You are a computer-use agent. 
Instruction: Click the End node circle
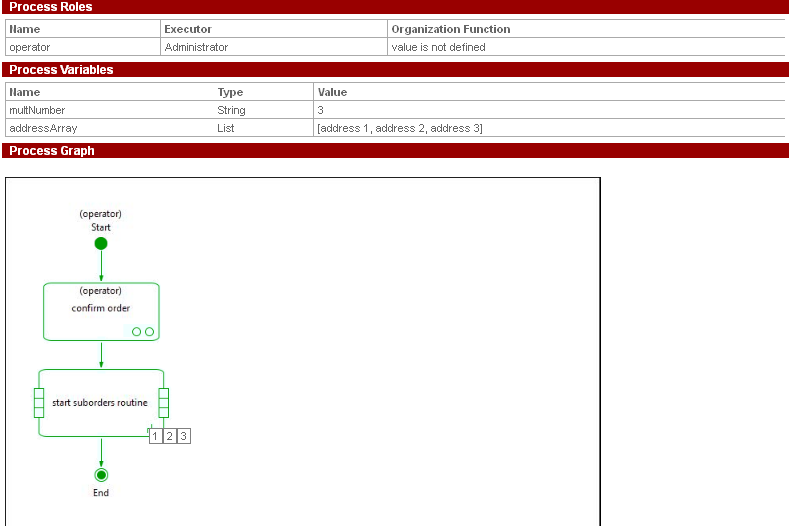101,475
